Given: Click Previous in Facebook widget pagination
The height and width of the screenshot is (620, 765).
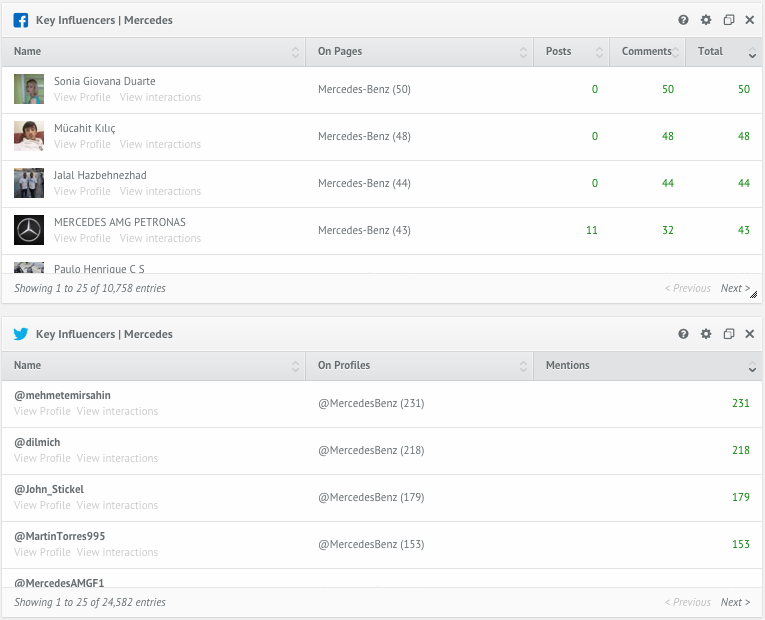Looking at the screenshot, I should point(688,288).
